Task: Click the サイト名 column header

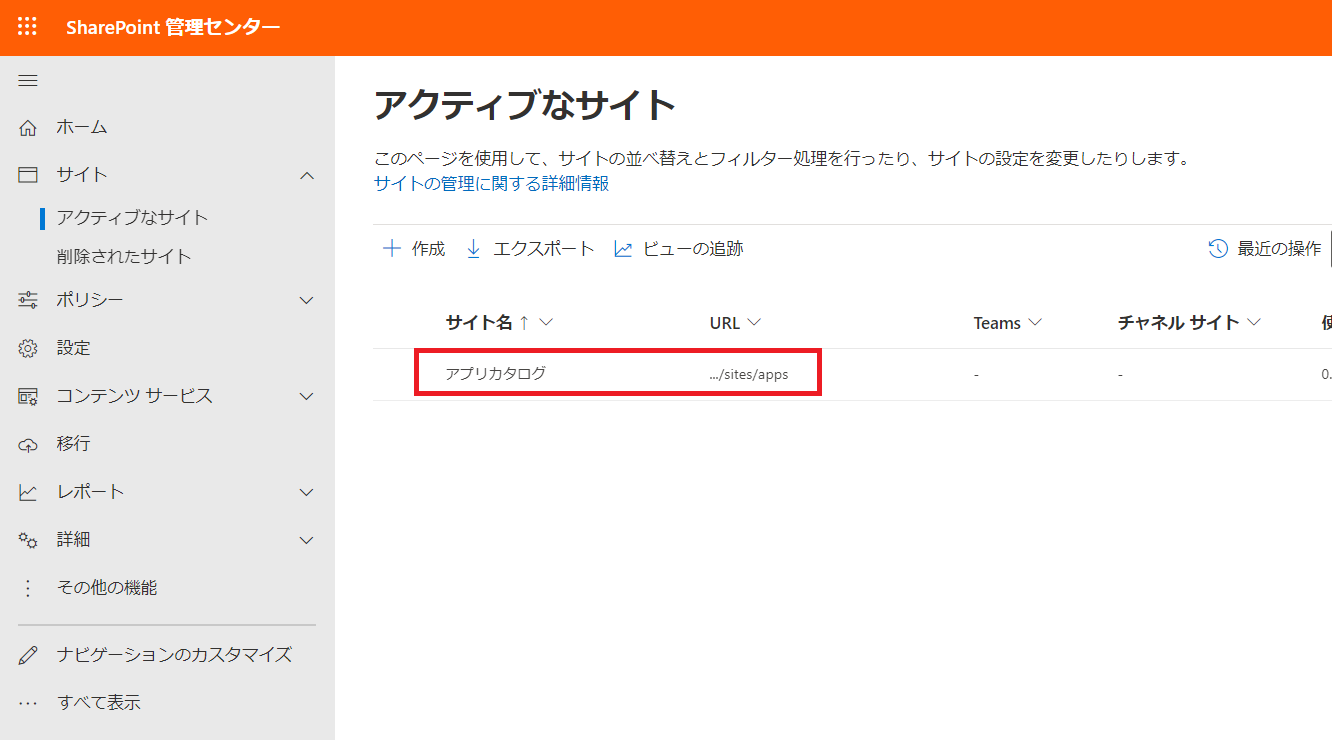Action: [x=479, y=322]
